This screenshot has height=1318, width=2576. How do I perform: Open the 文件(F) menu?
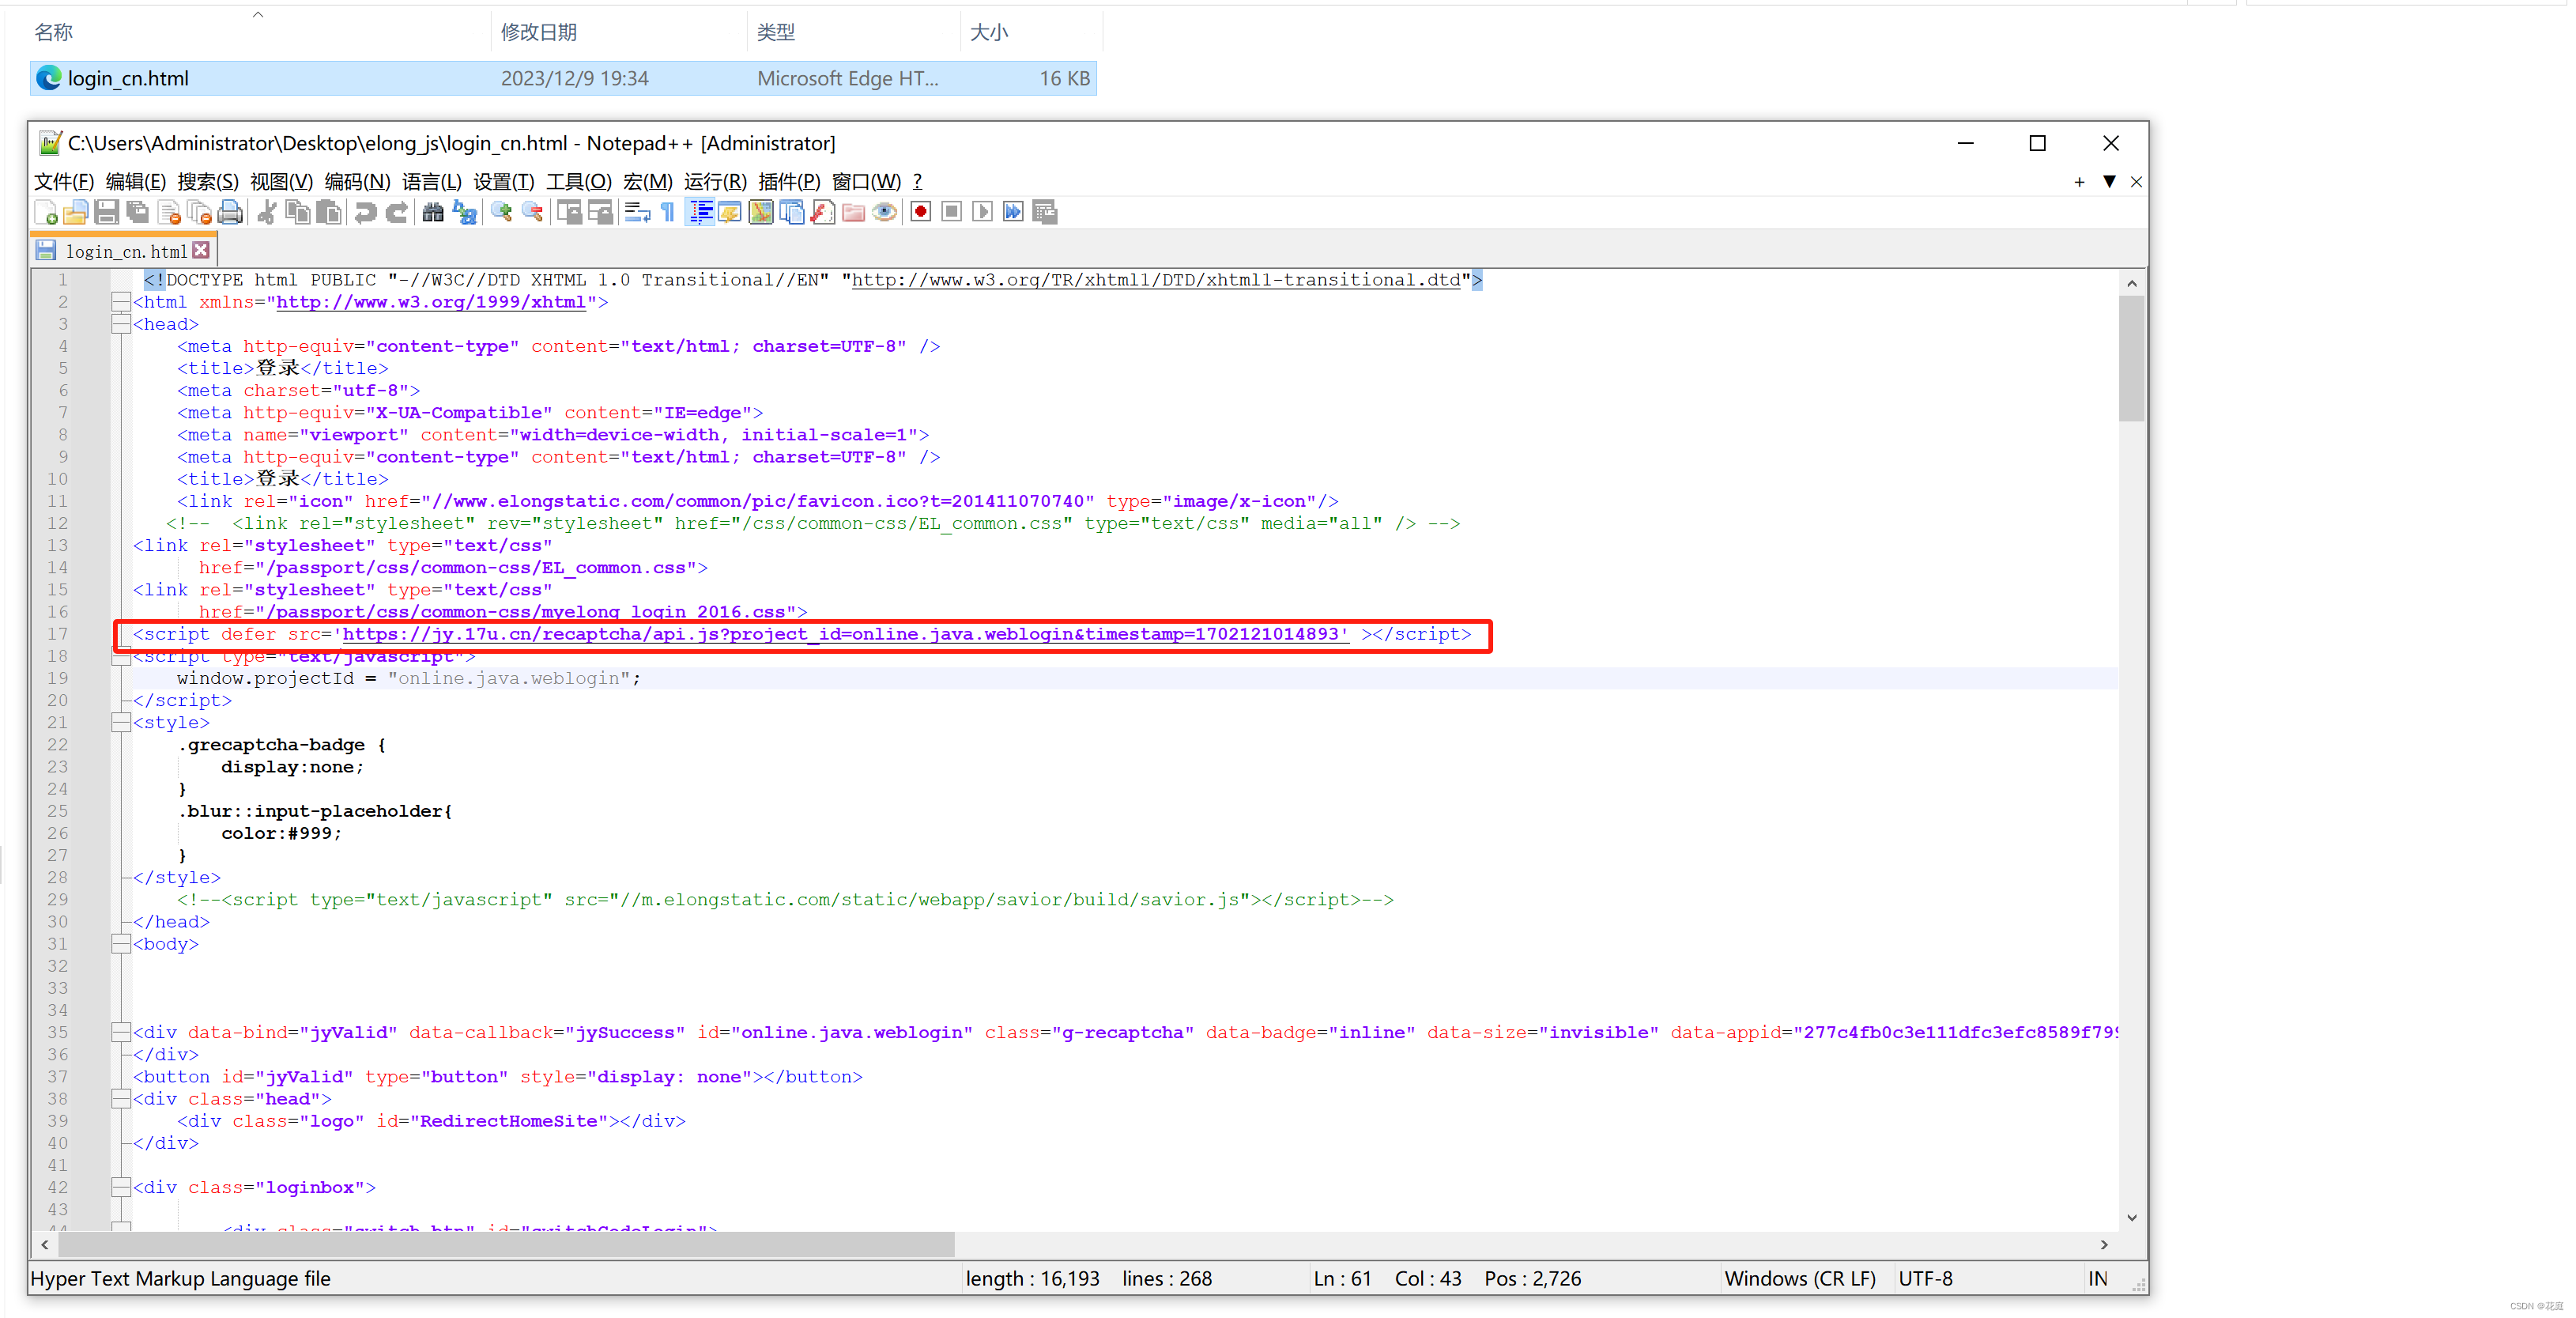[64, 181]
